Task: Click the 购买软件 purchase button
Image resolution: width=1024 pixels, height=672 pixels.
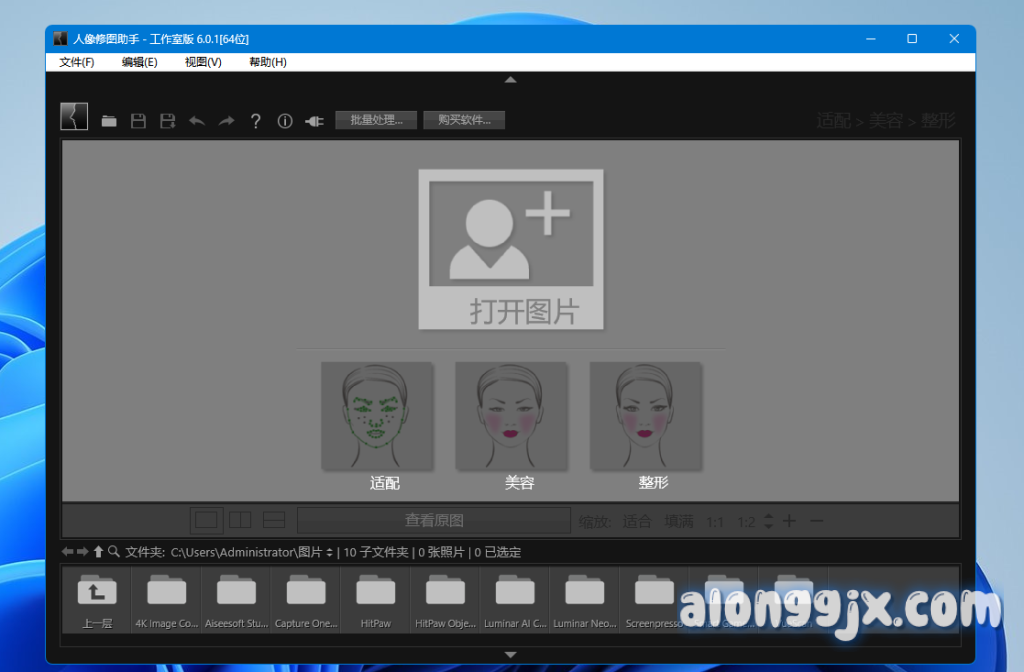Action: tap(464, 120)
